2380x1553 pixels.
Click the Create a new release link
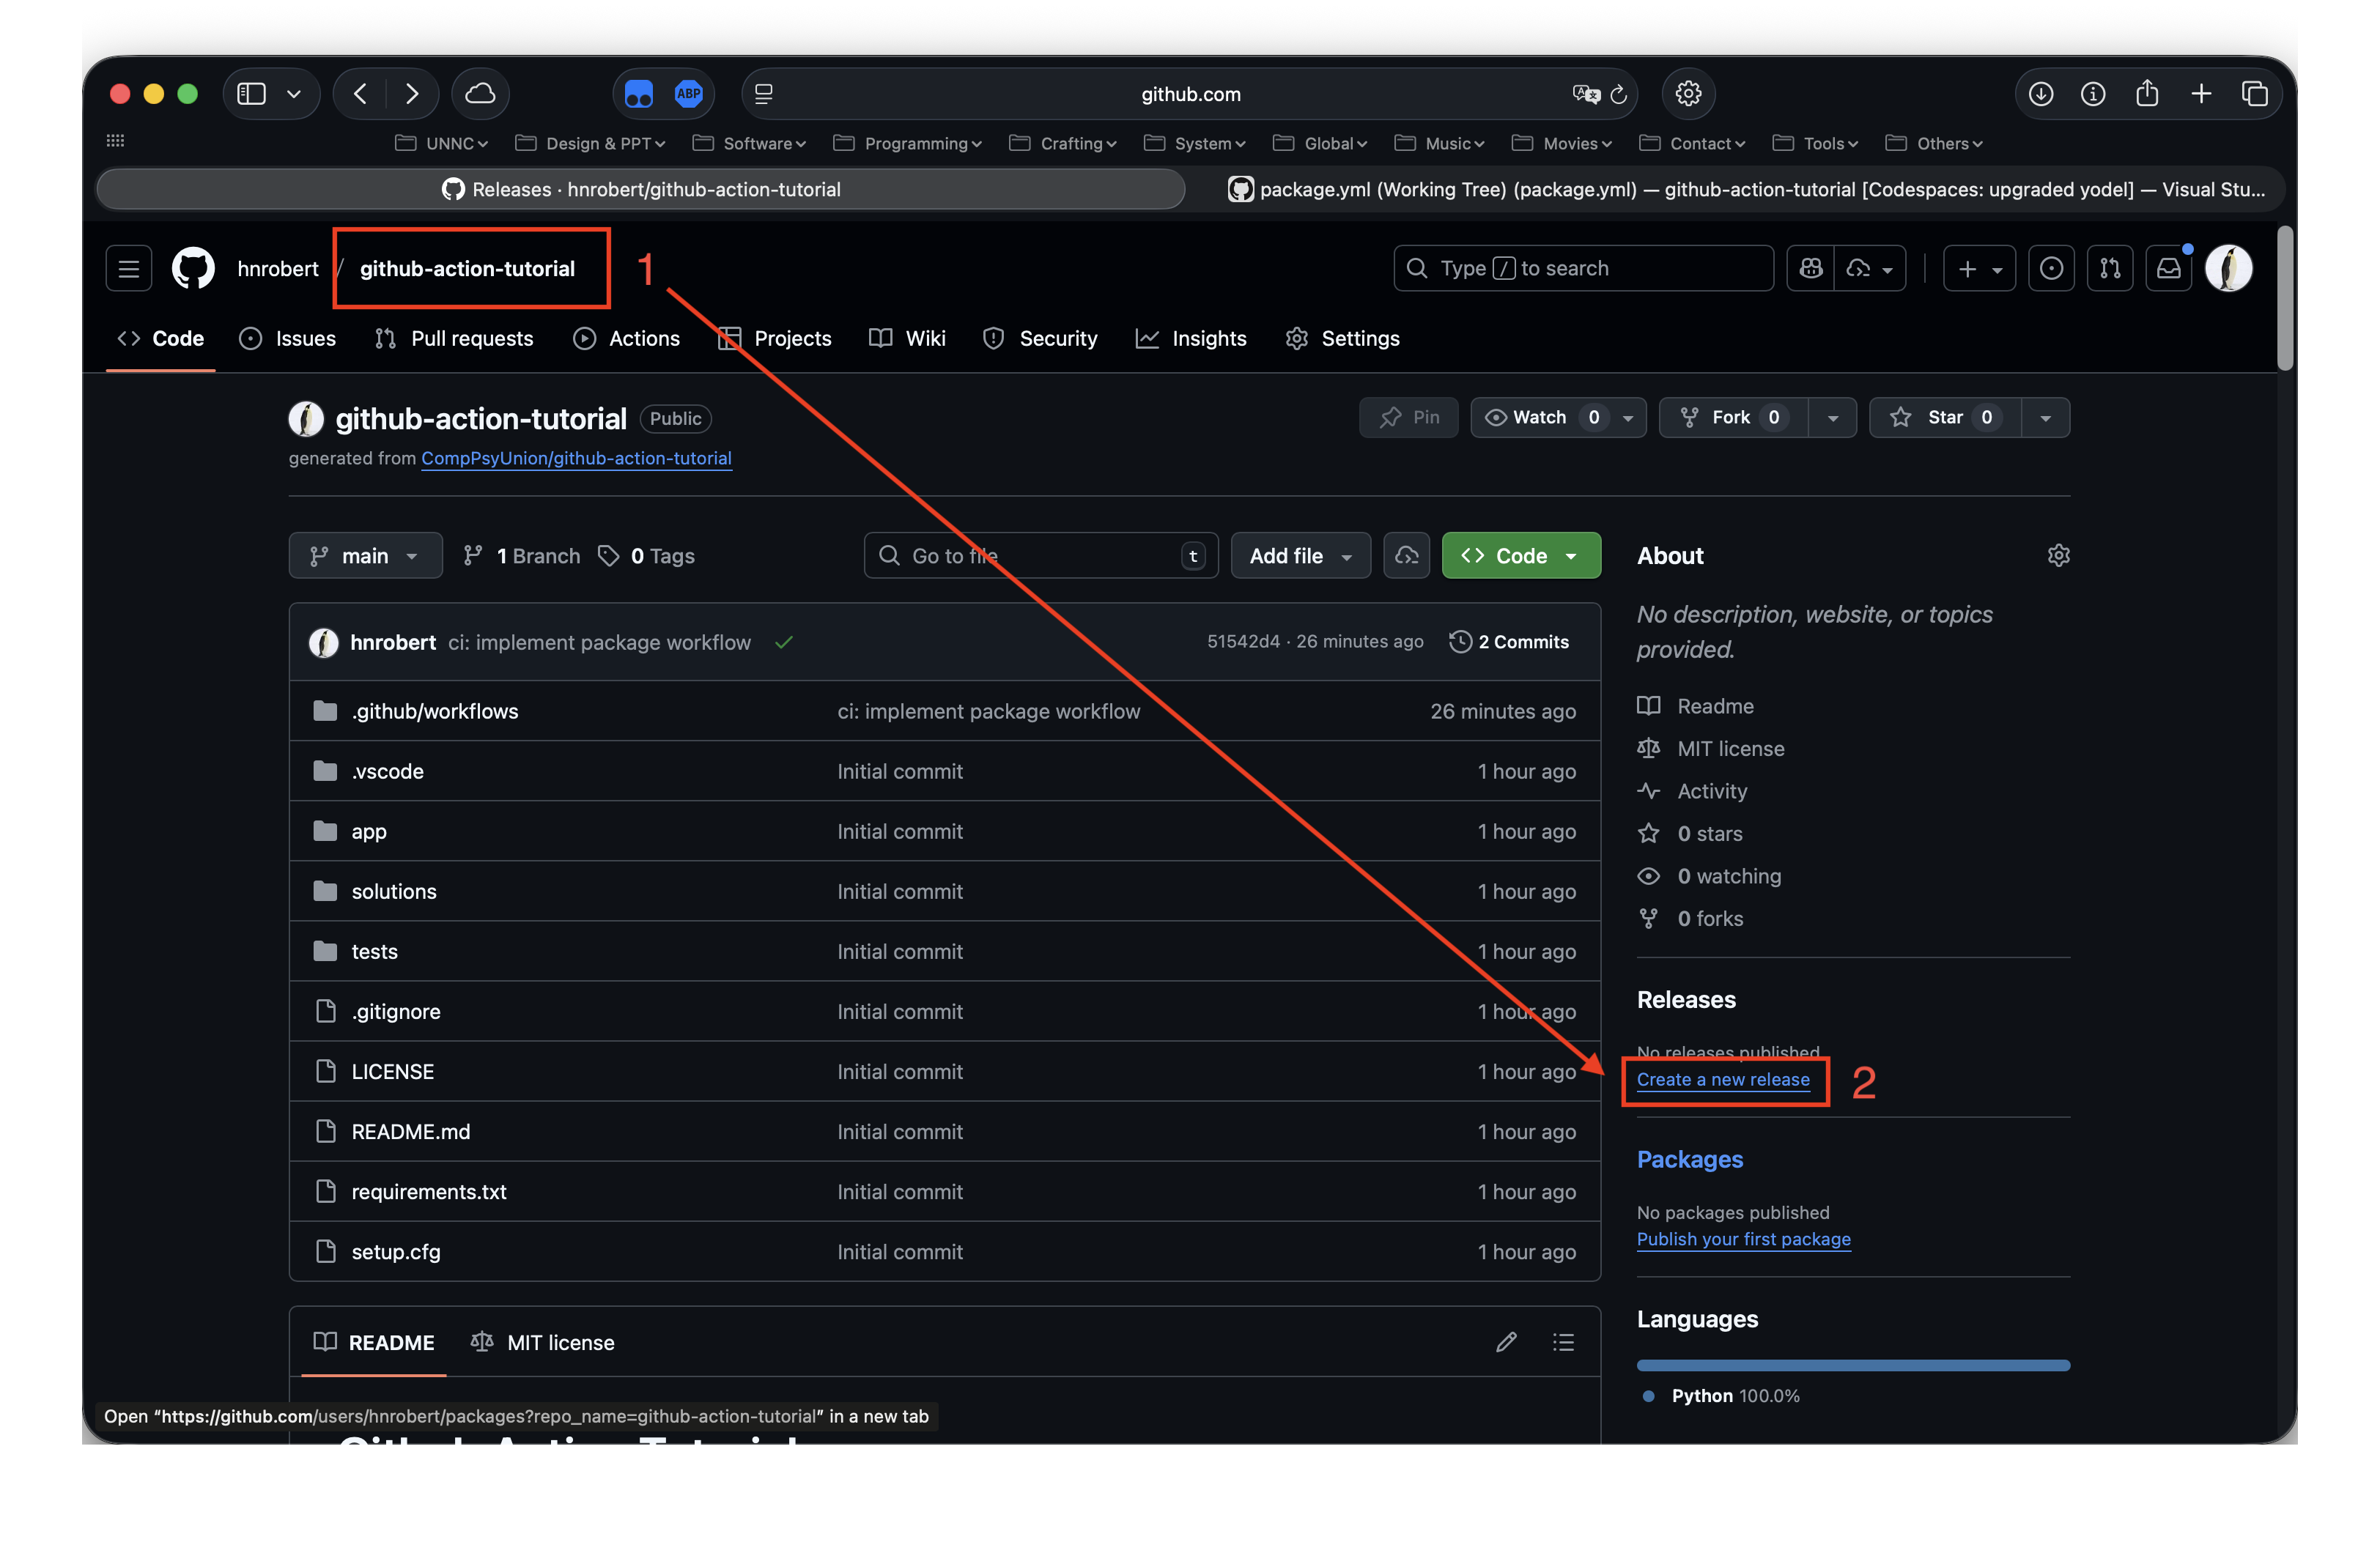click(1723, 1079)
